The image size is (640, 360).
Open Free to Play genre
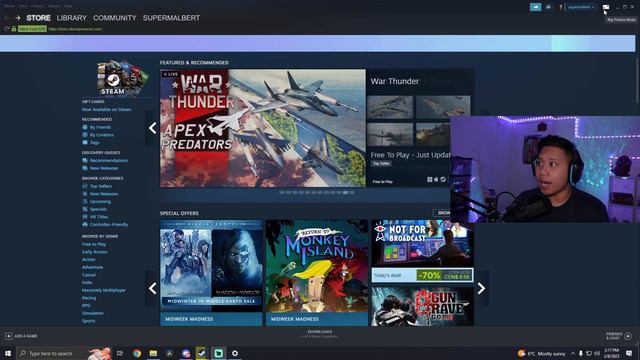point(94,244)
